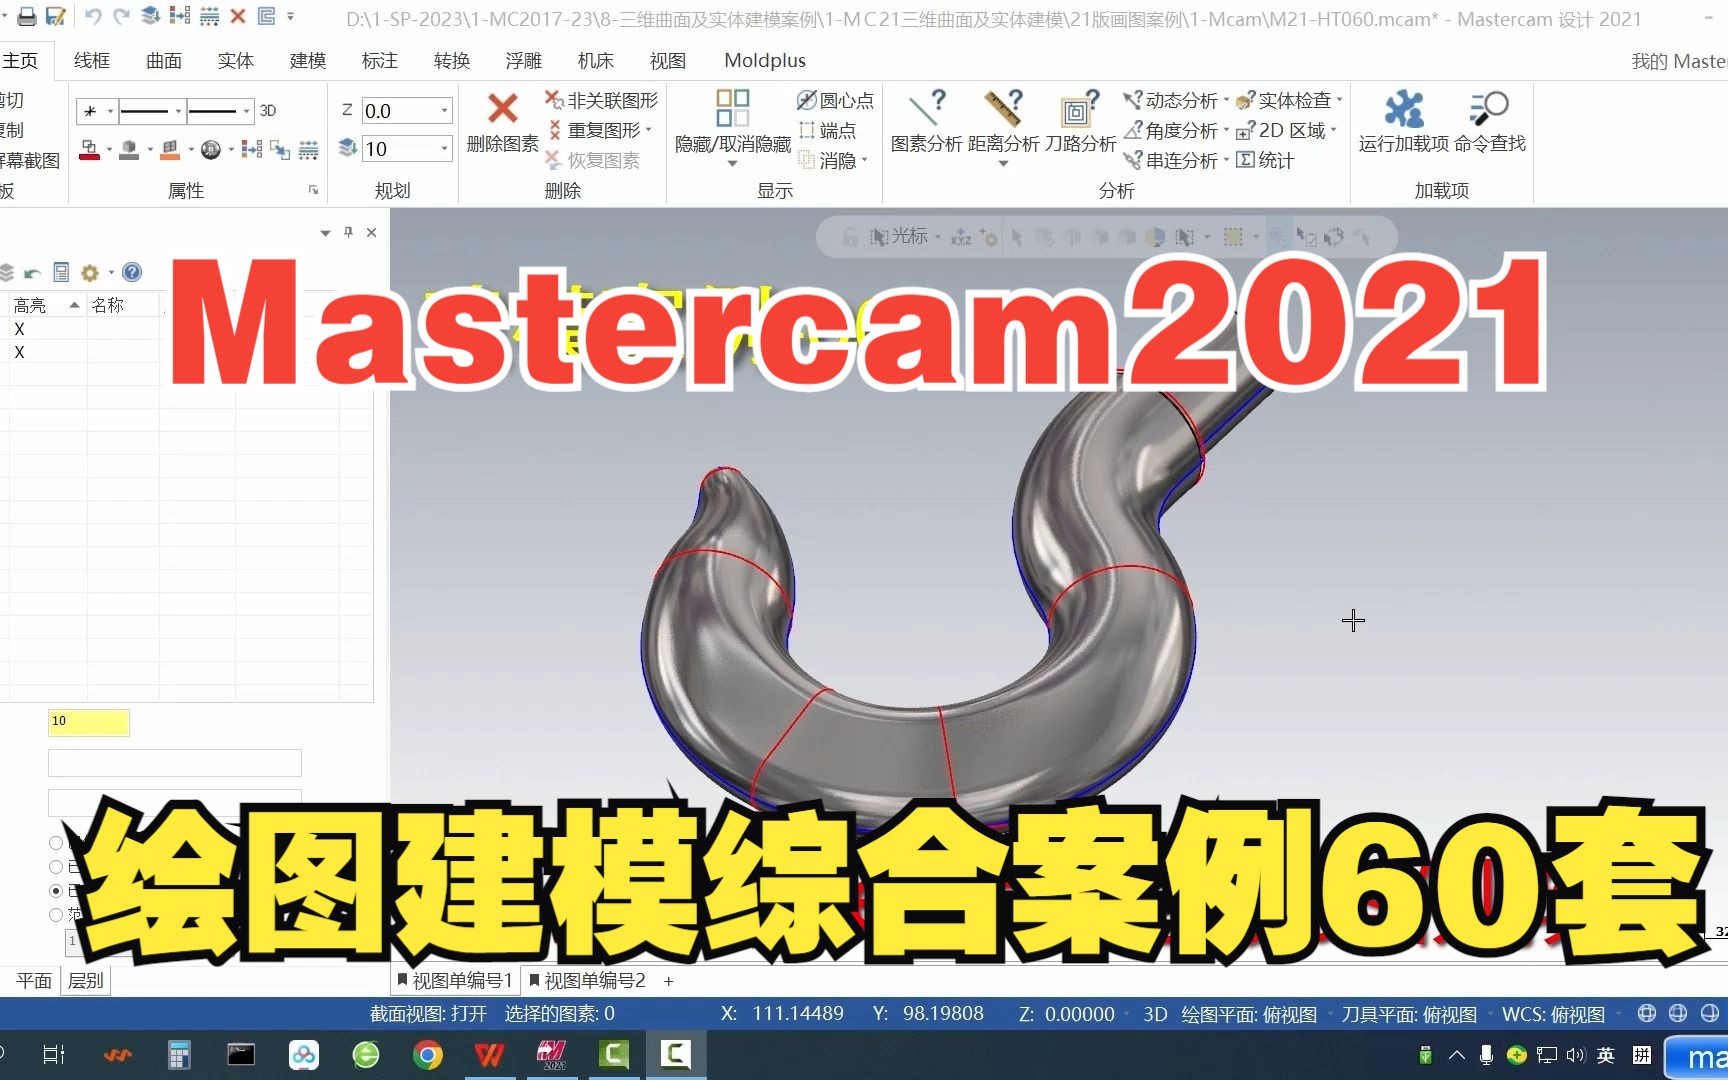Click the Task View icon on Windows taskbar
The image size is (1728, 1080).
54,1055
